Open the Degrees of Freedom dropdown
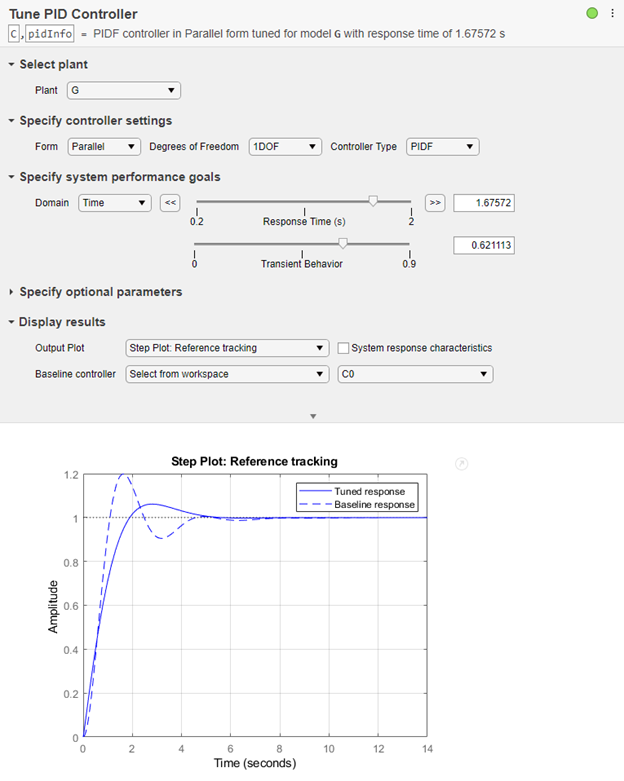 pos(285,147)
